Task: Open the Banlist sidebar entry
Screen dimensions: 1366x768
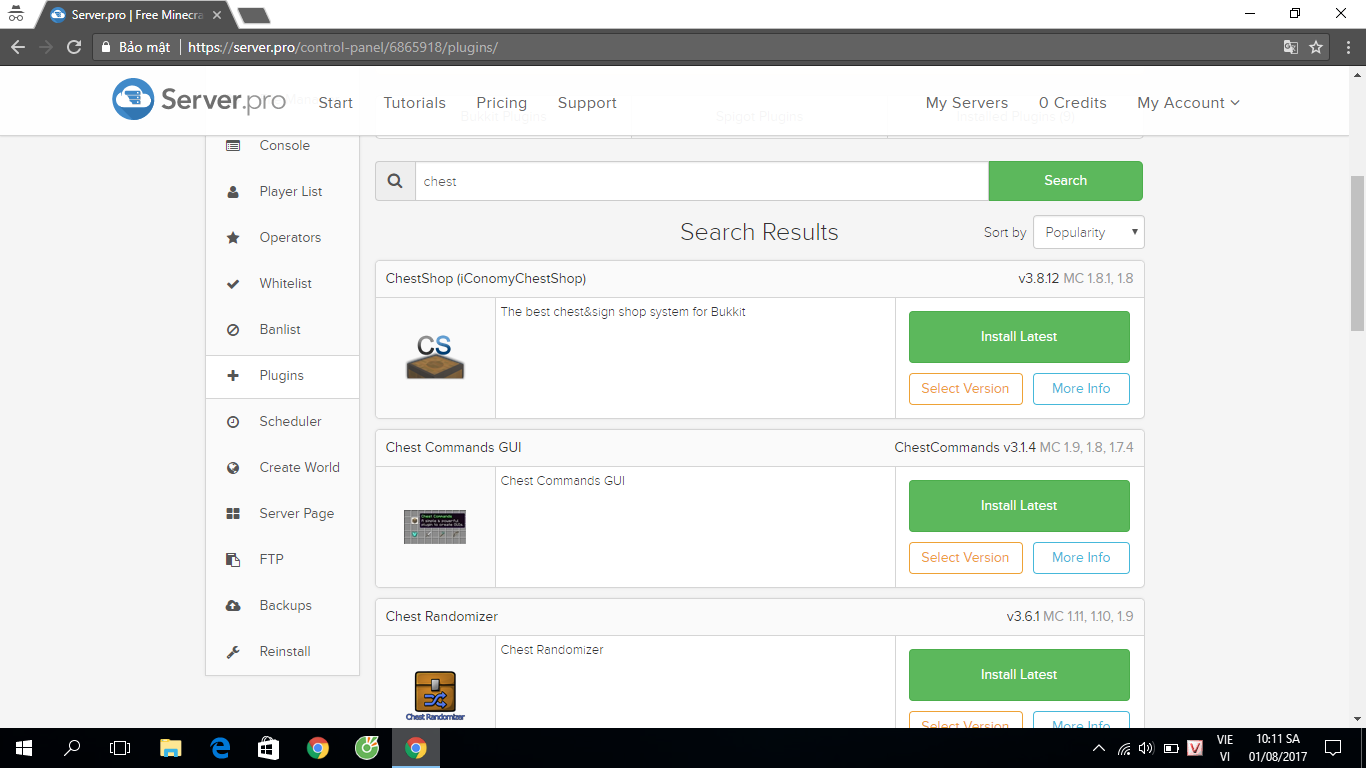Action: pyautogui.click(x=282, y=330)
